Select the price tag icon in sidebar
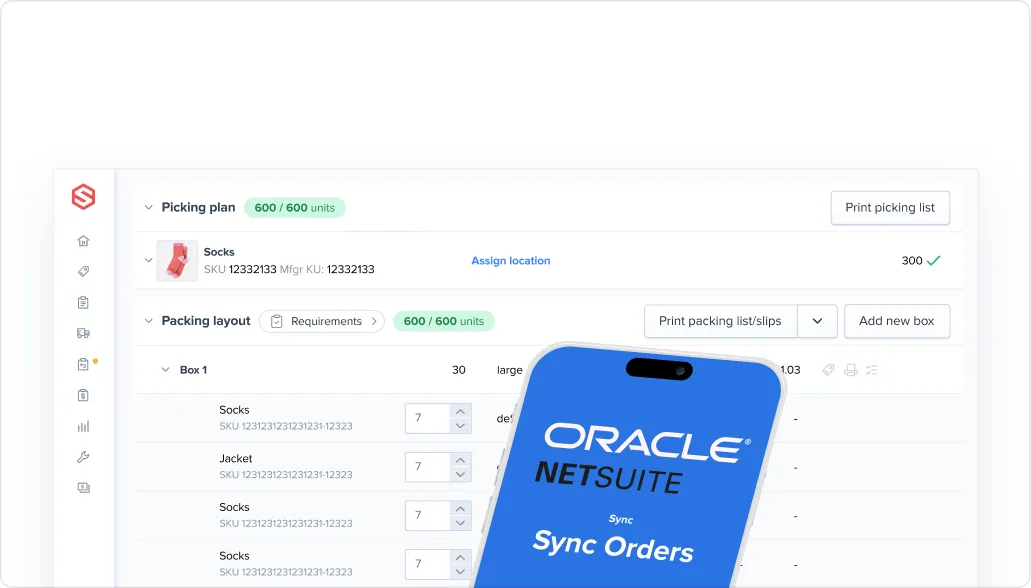 [83, 271]
